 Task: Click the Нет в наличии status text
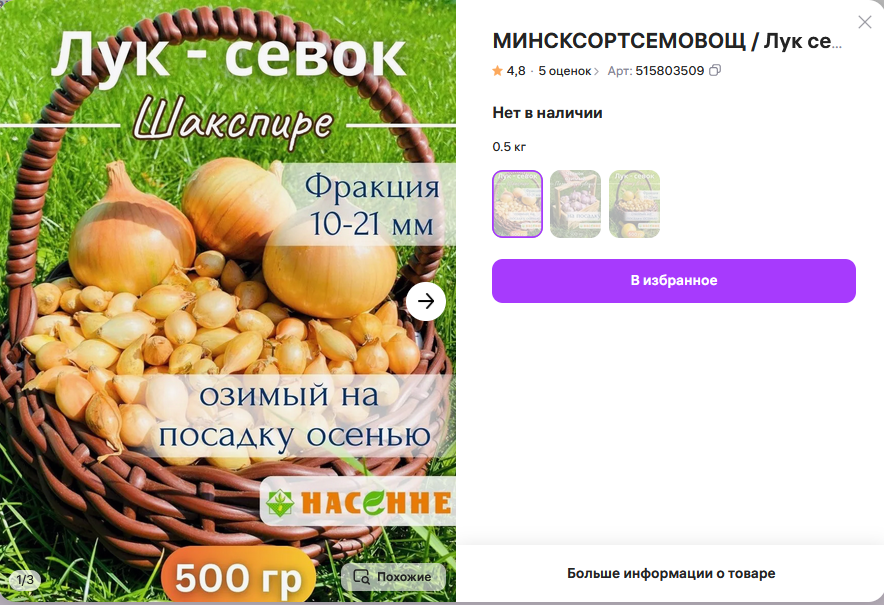[547, 113]
